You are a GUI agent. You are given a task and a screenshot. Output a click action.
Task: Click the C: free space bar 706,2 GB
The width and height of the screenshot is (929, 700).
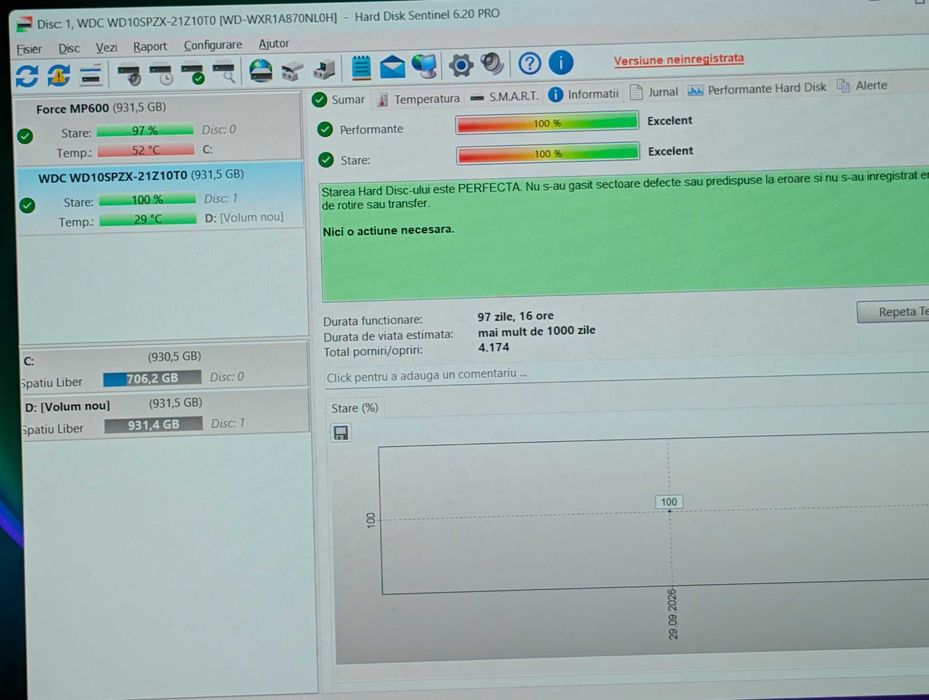(x=152, y=378)
